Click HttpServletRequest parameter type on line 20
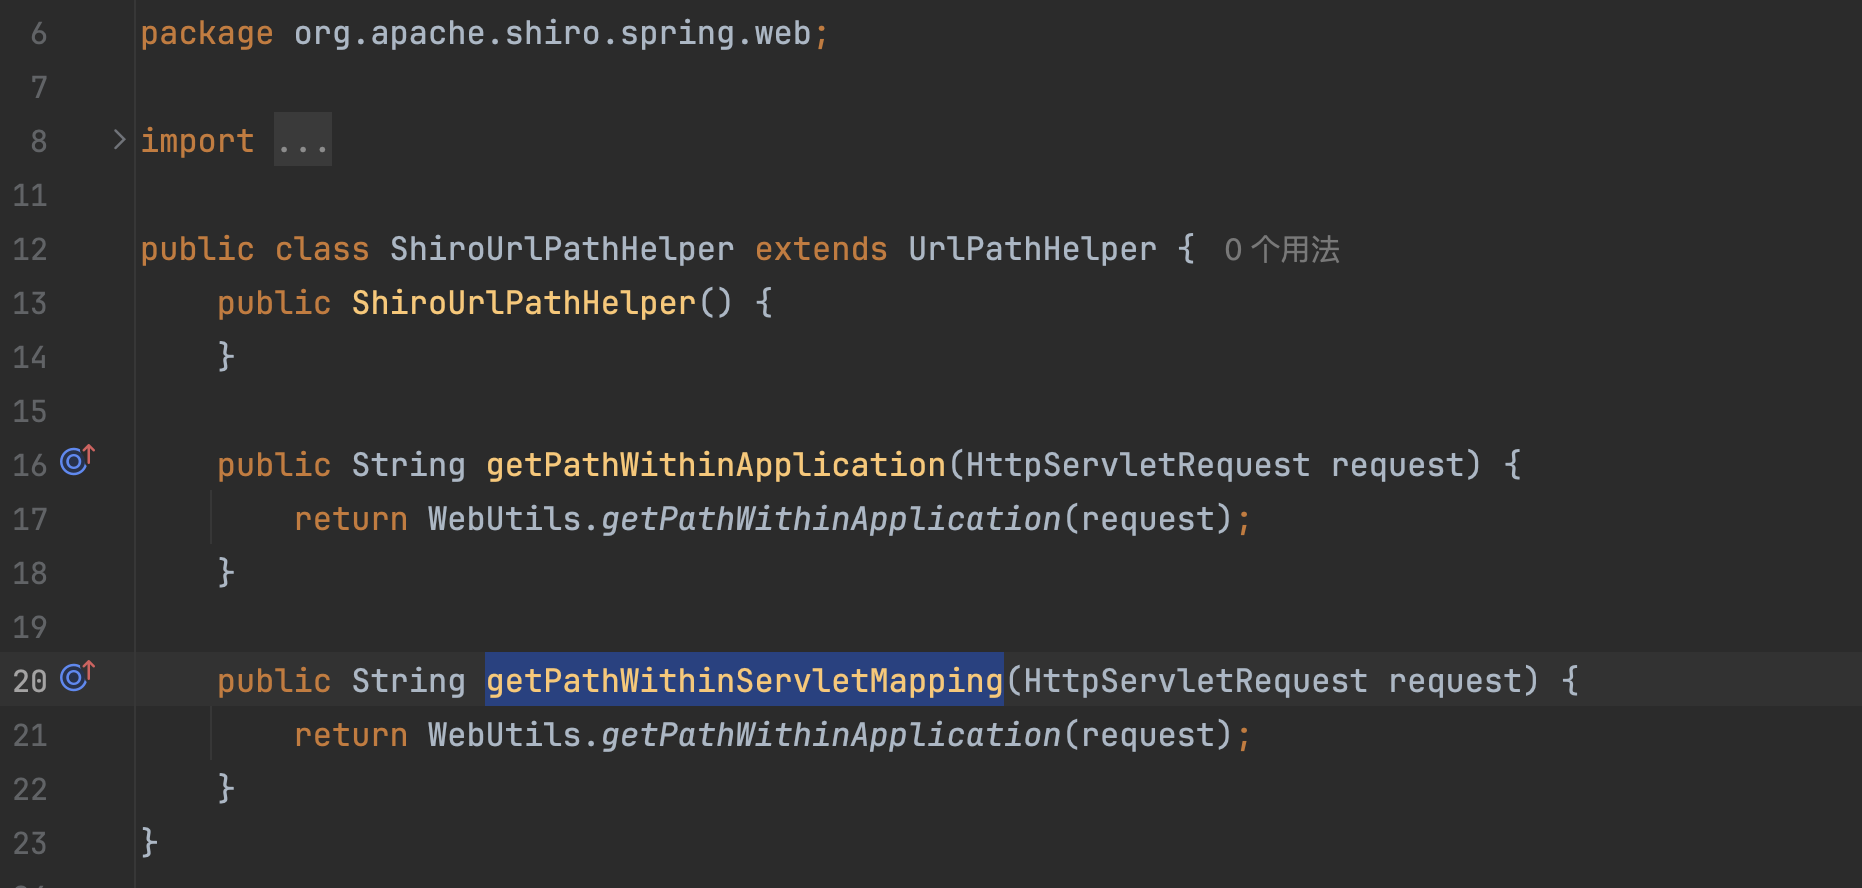 [x=1195, y=681]
